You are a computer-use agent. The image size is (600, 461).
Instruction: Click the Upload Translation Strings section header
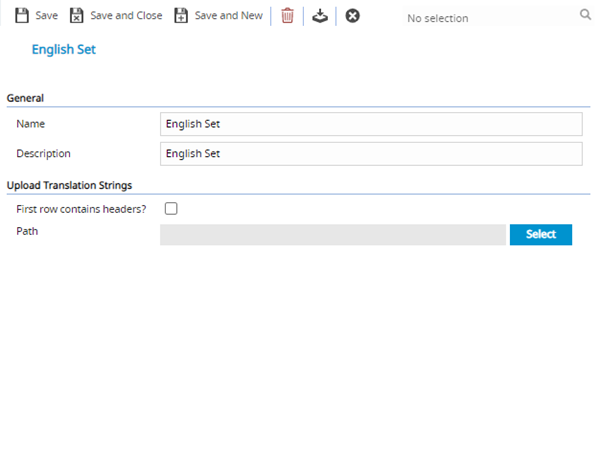click(x=70, y=185)
